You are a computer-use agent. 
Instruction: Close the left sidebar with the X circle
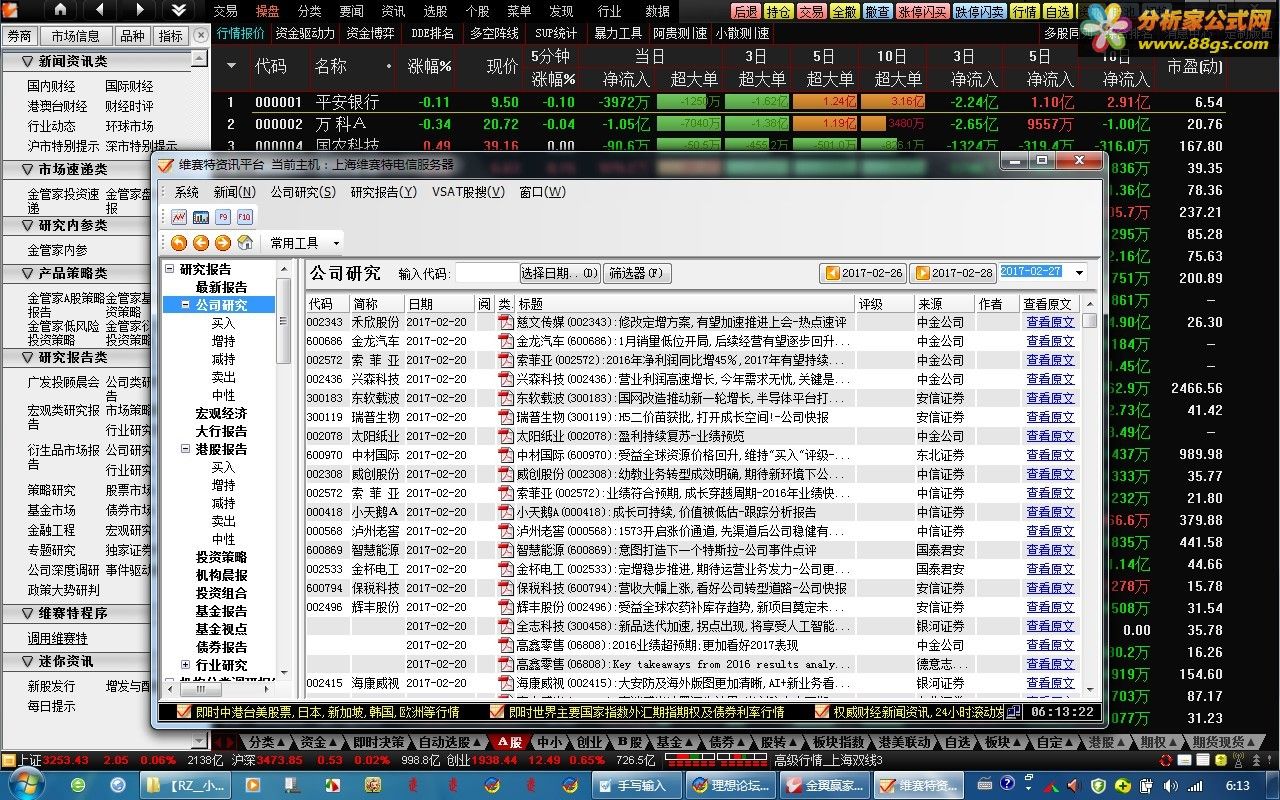[x=200, y=35]
